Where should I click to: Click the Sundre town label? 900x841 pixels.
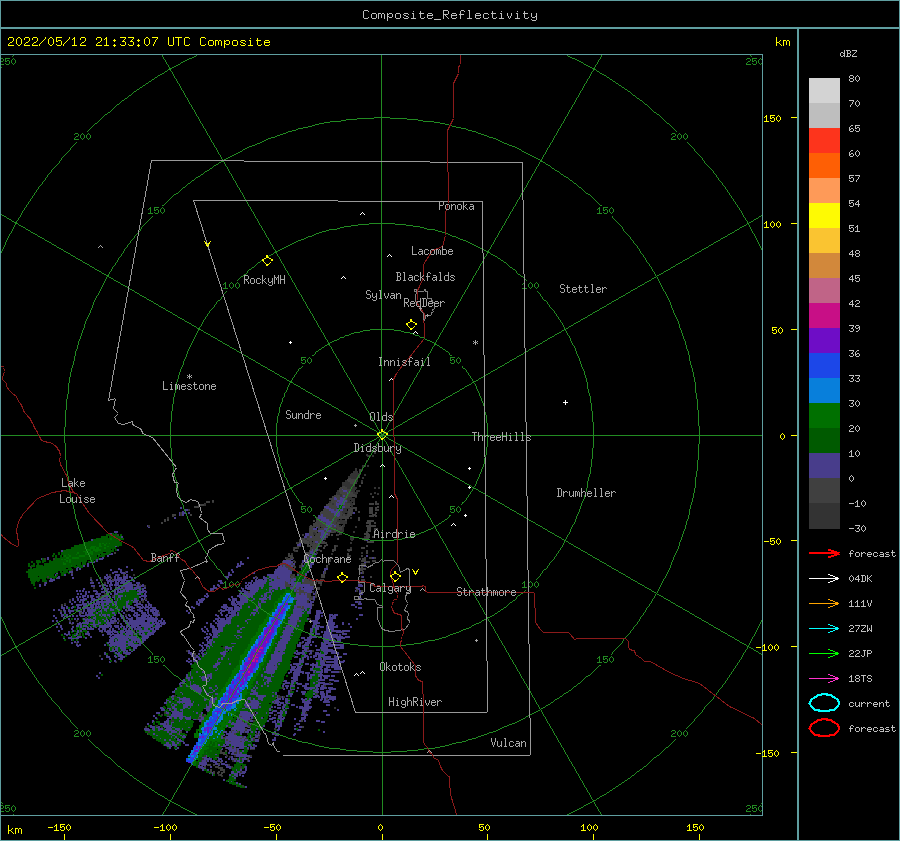tap(303, 415)
